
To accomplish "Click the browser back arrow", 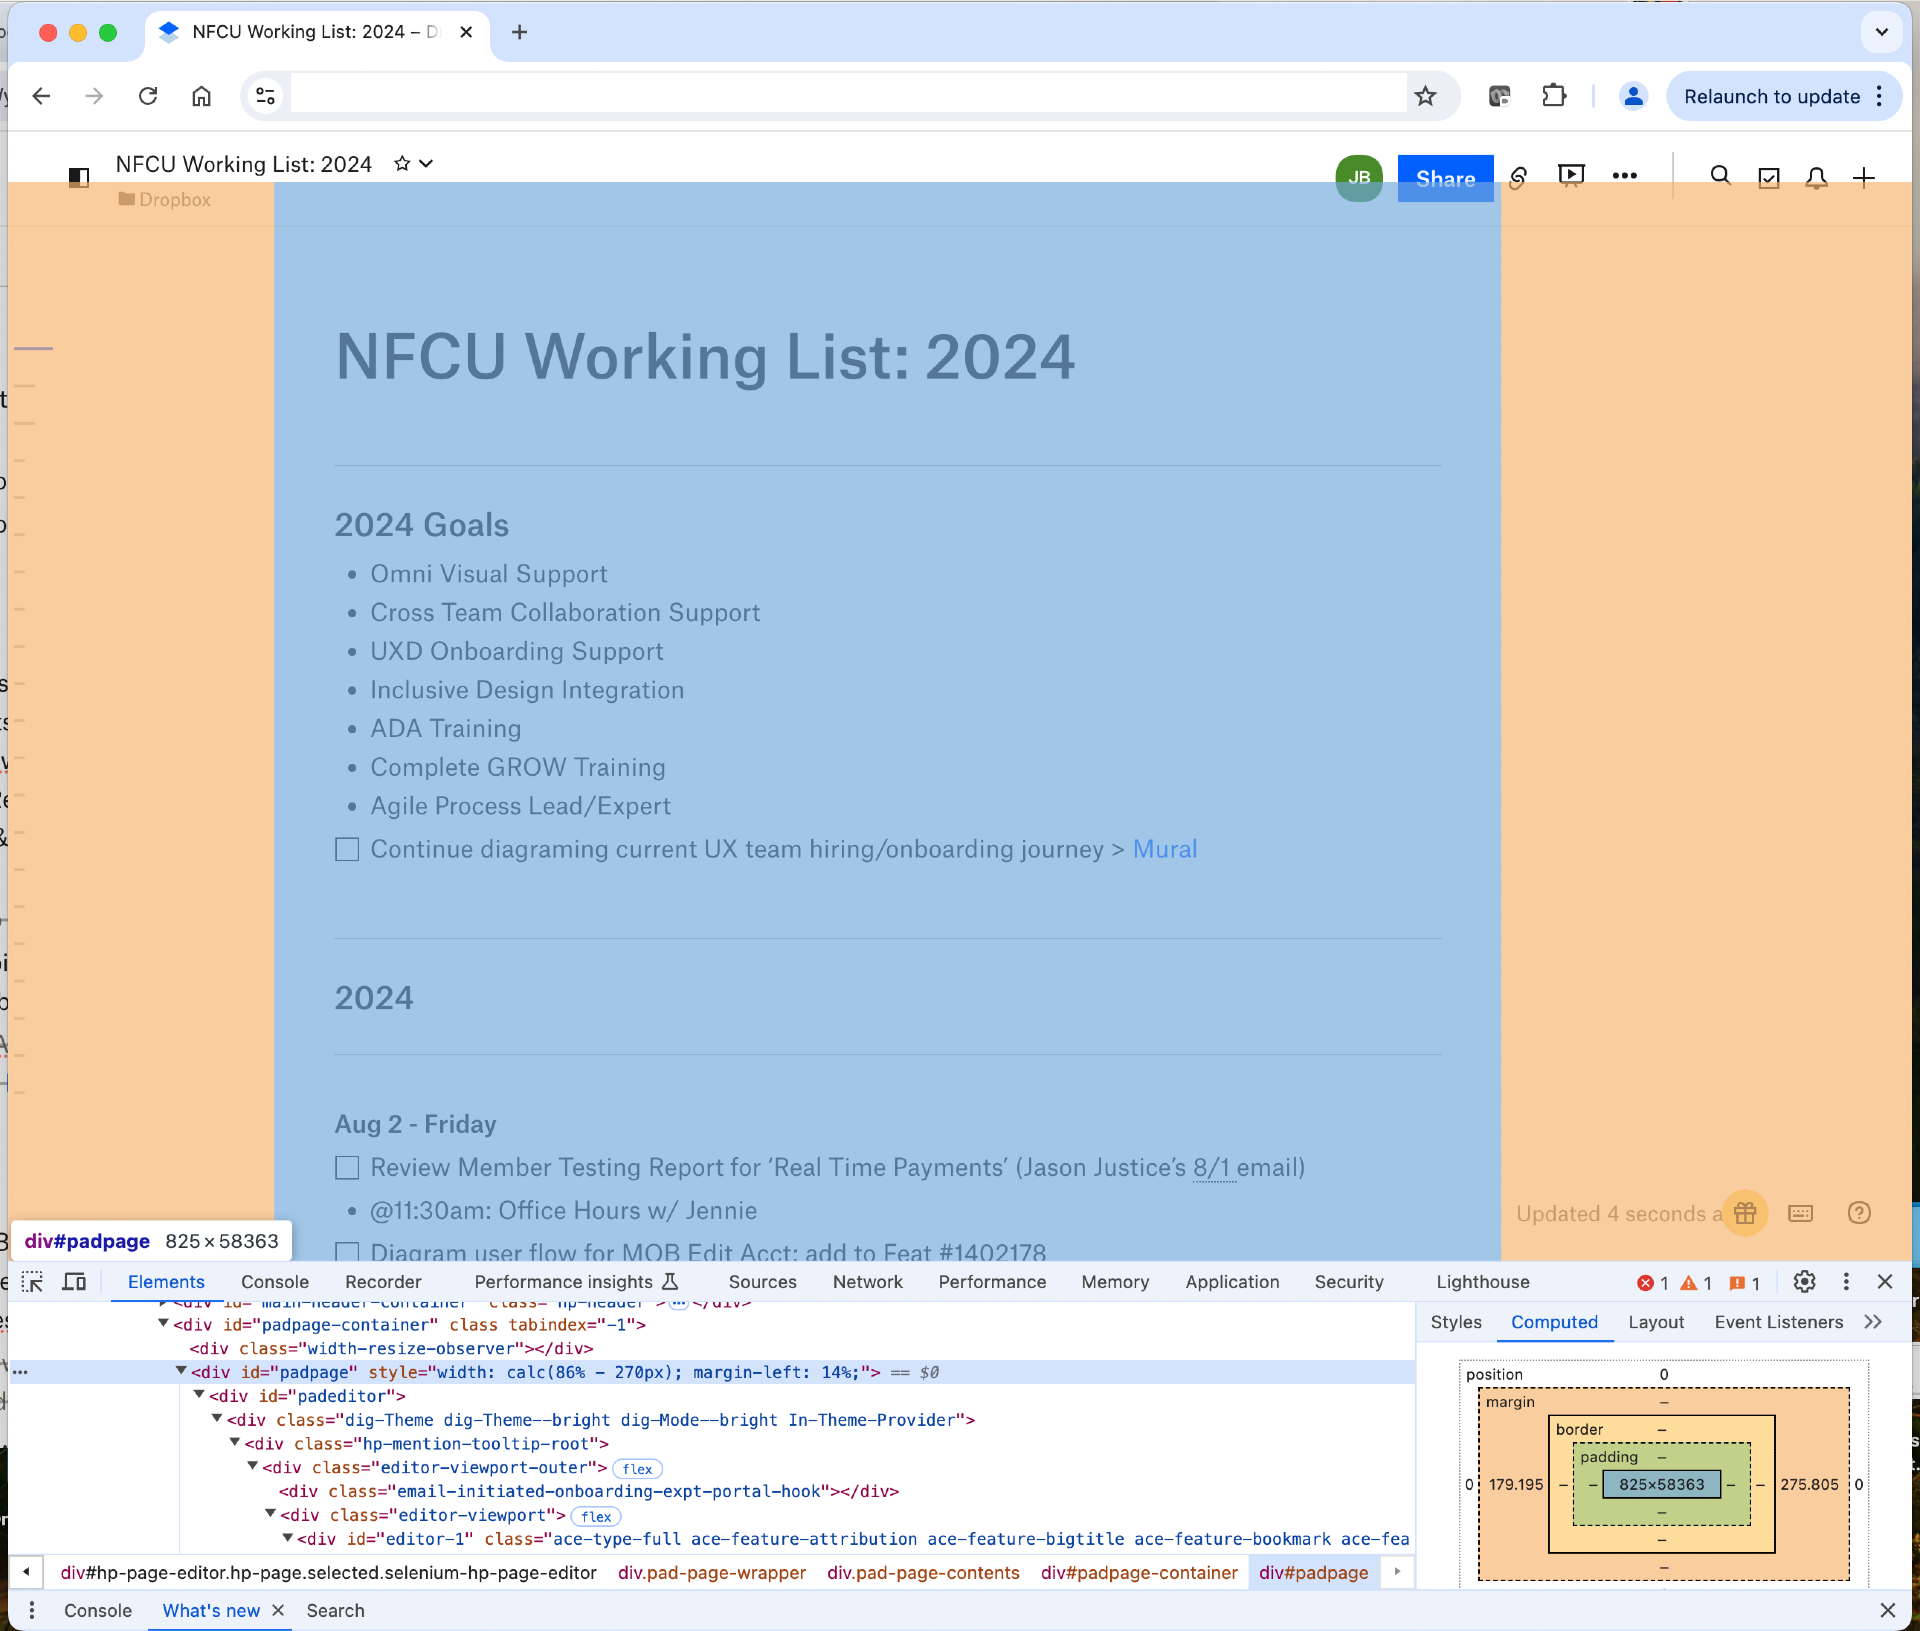I will click(x=41, y=96).
